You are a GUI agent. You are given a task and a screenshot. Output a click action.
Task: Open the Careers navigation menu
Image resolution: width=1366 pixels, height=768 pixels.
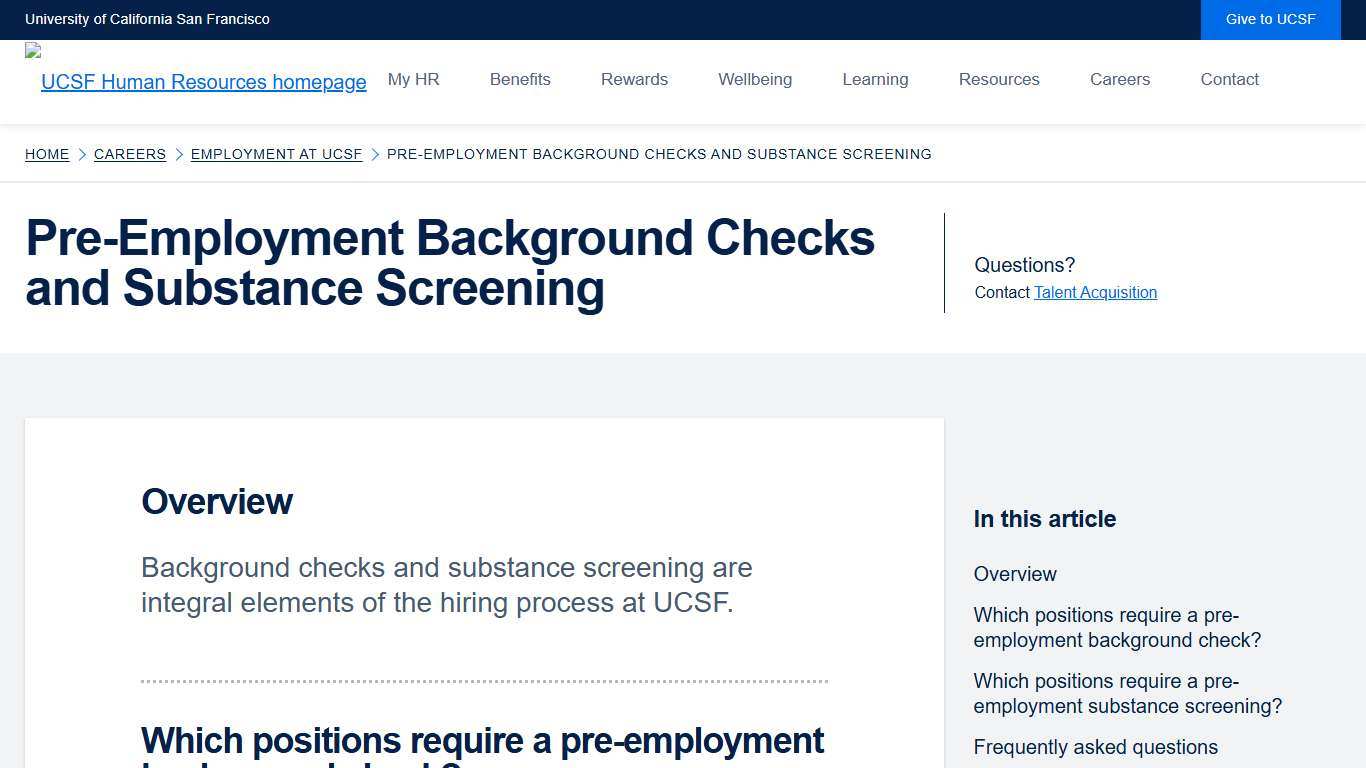1120,80
